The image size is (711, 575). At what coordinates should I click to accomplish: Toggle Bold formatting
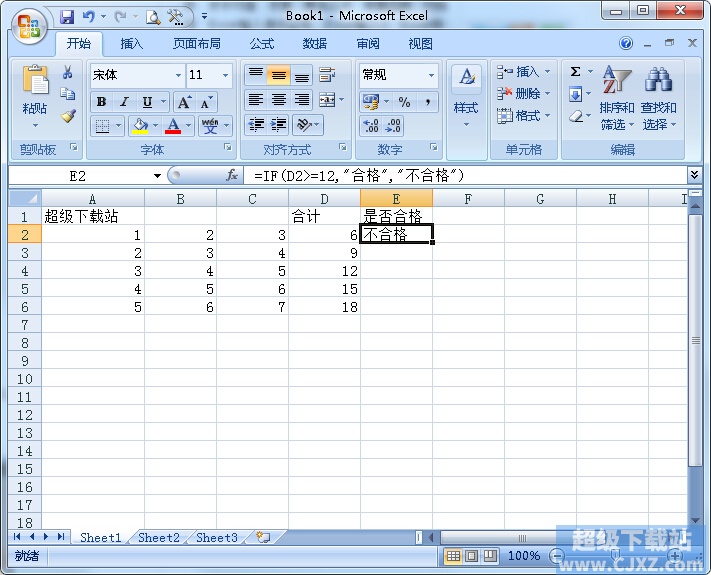[x=101, y=102]
